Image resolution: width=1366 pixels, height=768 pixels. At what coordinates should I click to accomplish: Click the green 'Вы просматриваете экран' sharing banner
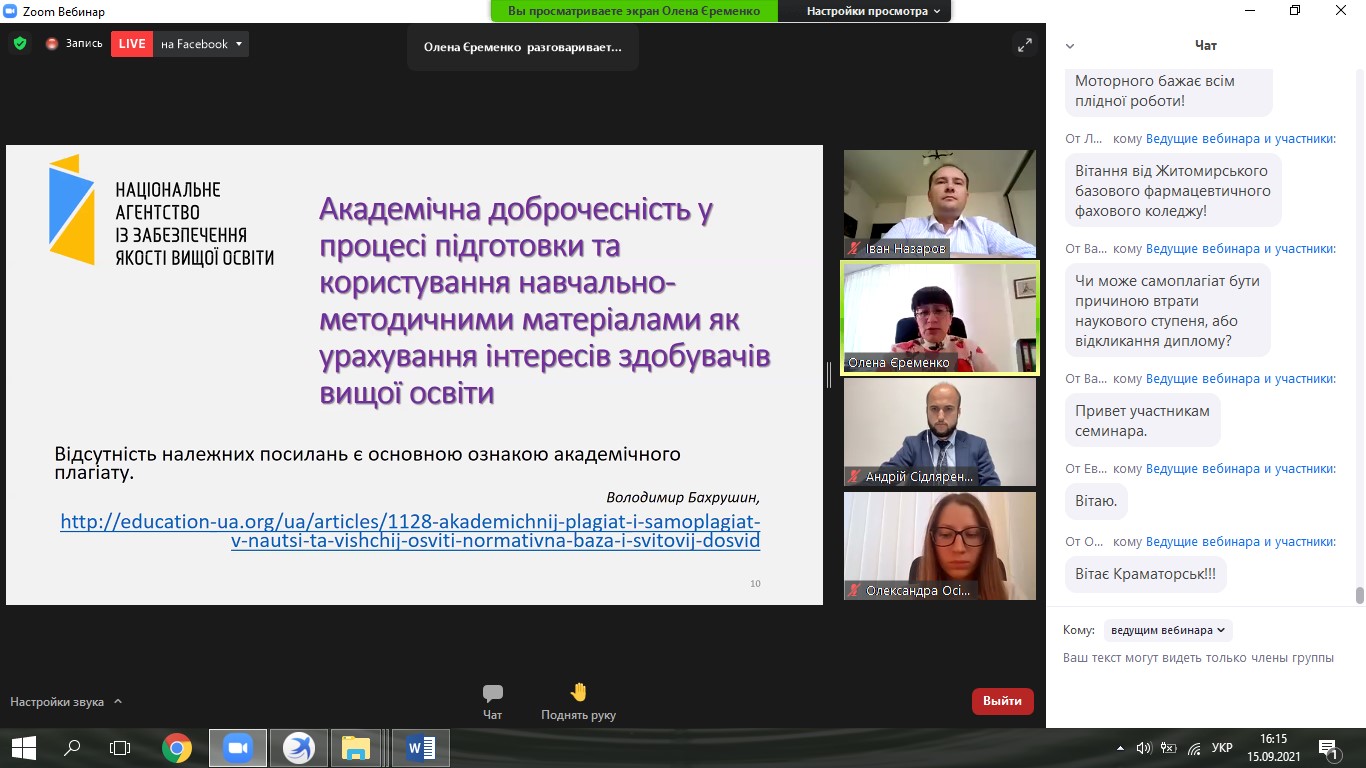point(634,11)
